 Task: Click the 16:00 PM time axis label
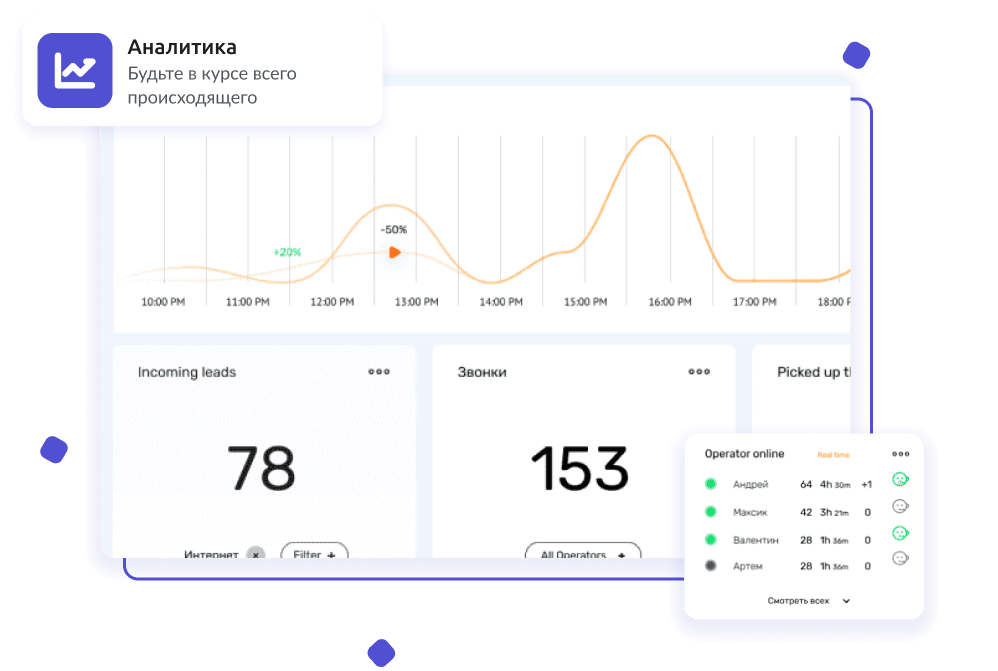670,301
